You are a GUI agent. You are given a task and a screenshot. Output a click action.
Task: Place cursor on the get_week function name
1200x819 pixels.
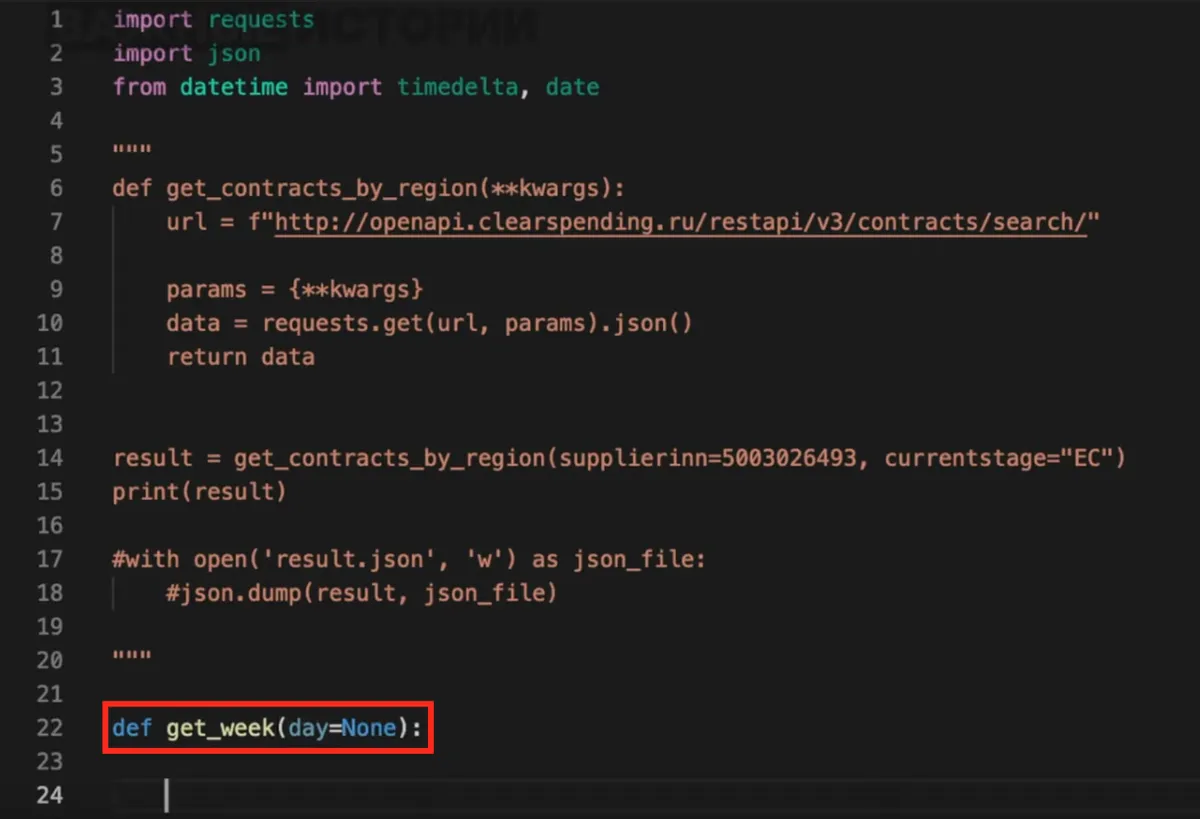coord(220,727)
